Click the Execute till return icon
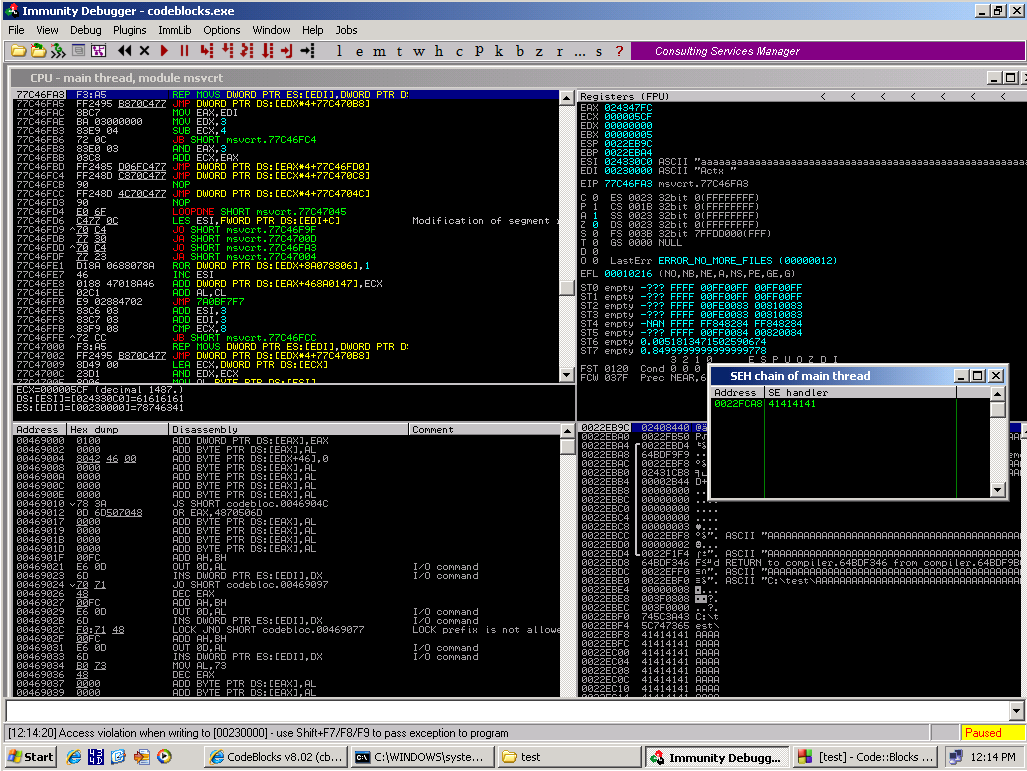 287,51
